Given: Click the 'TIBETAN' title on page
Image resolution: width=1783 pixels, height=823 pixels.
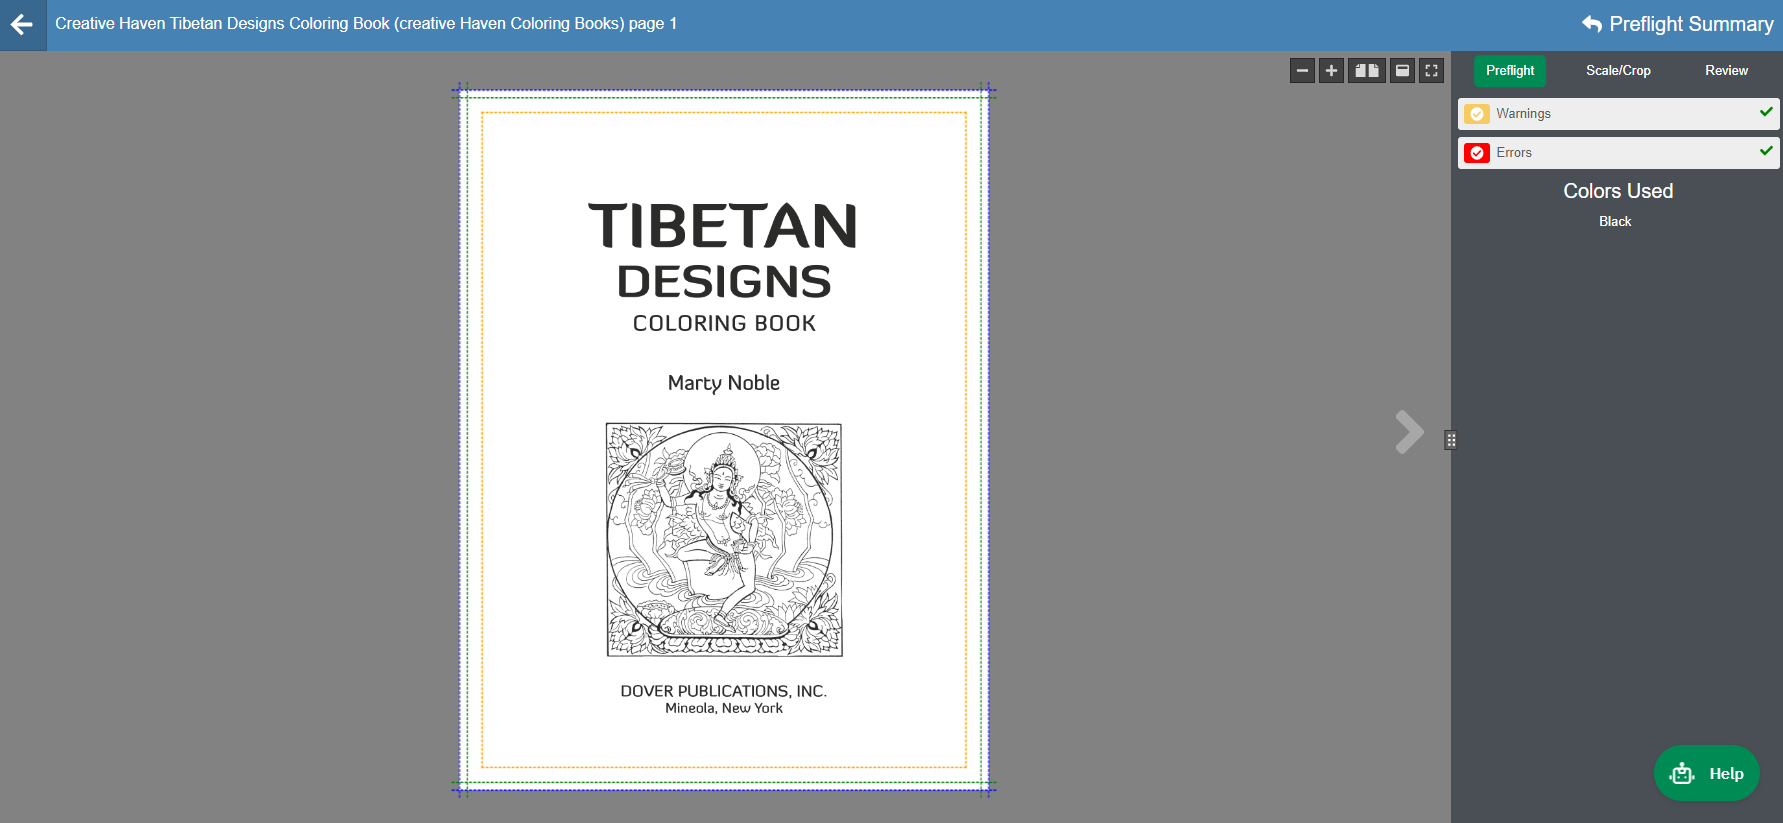Looking at the screenshot, I should (723, 226).
